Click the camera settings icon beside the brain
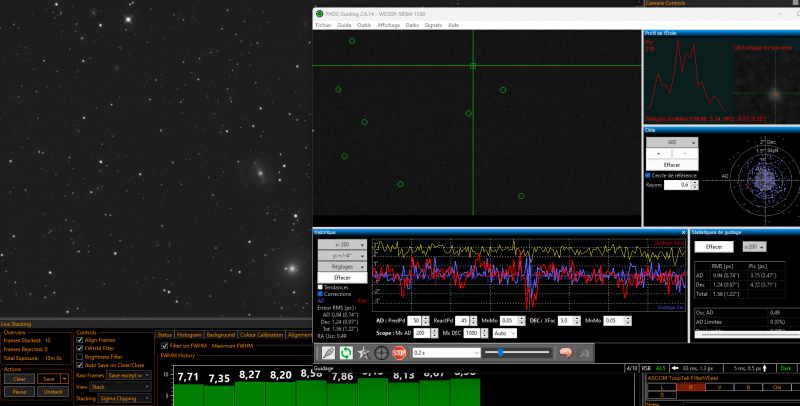Image resolution: width=800 pixels, height=406 pixels. [x=584, y=352]
